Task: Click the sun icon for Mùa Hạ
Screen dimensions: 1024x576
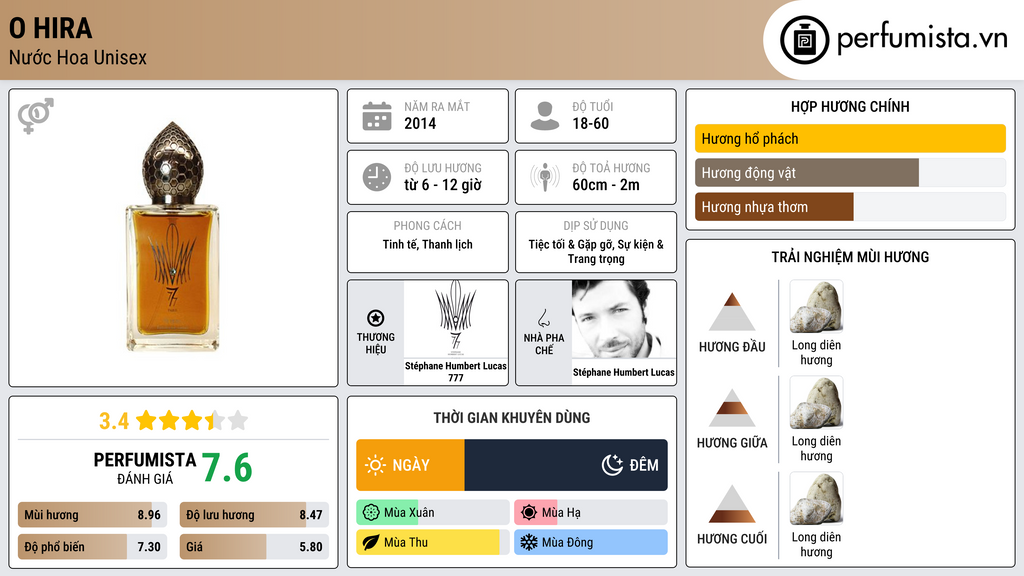Action: click(x=529, y=513)
